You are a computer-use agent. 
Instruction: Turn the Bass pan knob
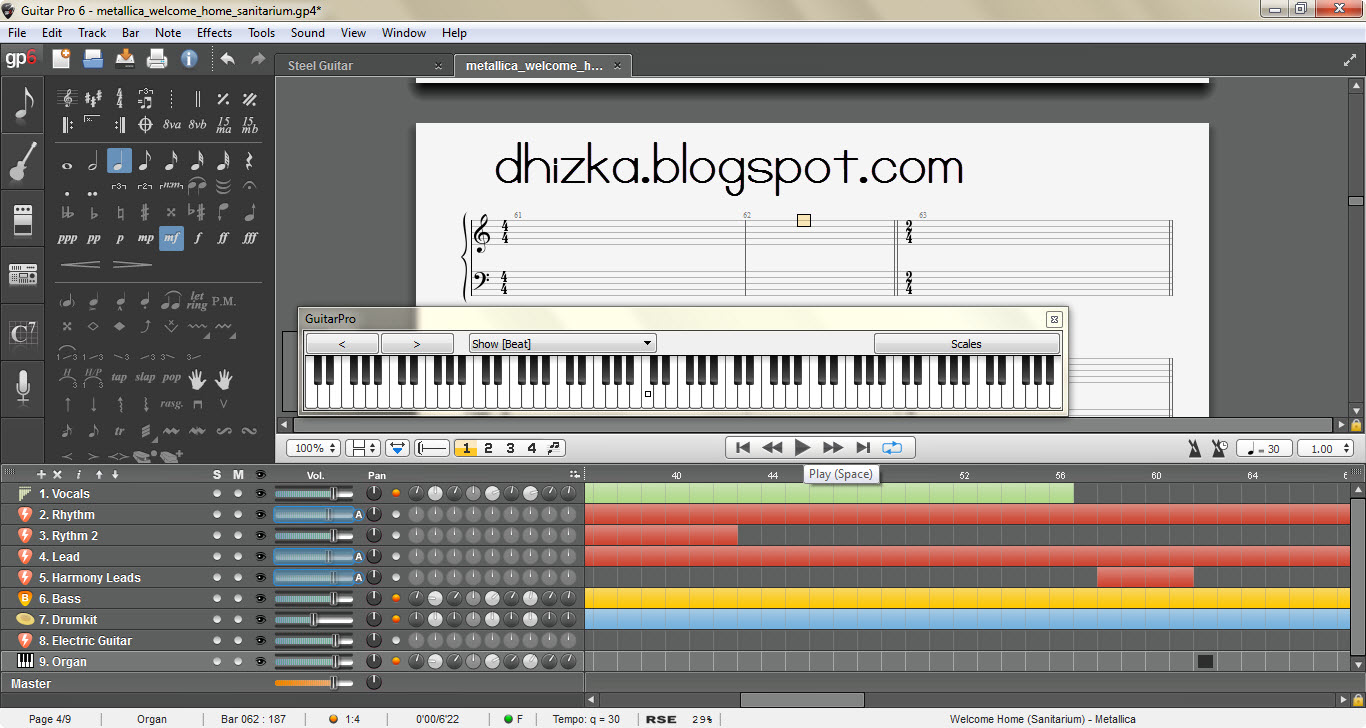(x=374, y=599)
